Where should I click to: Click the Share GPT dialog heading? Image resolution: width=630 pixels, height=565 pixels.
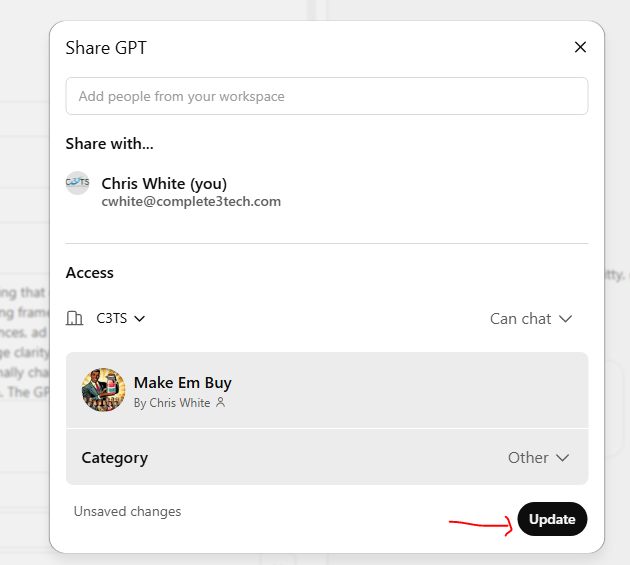coord(106,47)
